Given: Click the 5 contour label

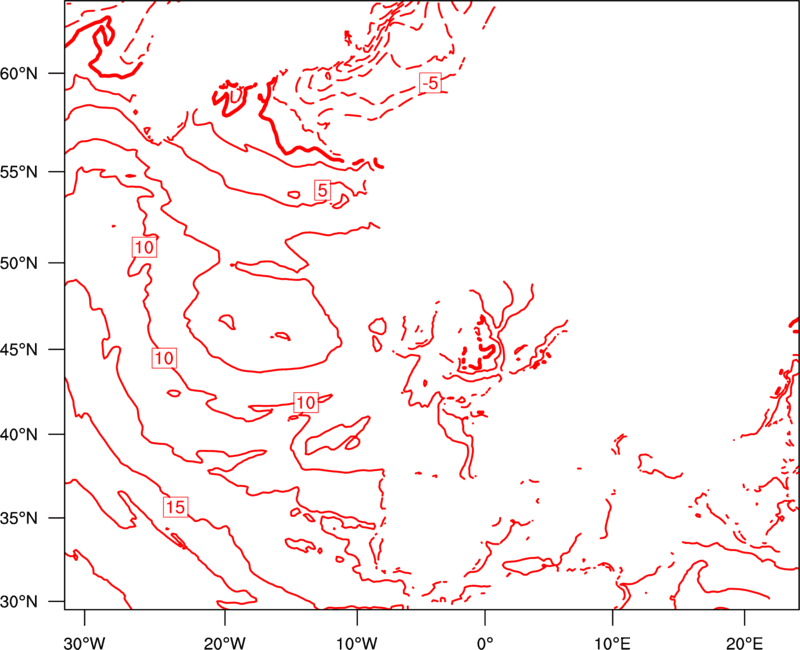Looking at the screenshot, I should 322,190.
